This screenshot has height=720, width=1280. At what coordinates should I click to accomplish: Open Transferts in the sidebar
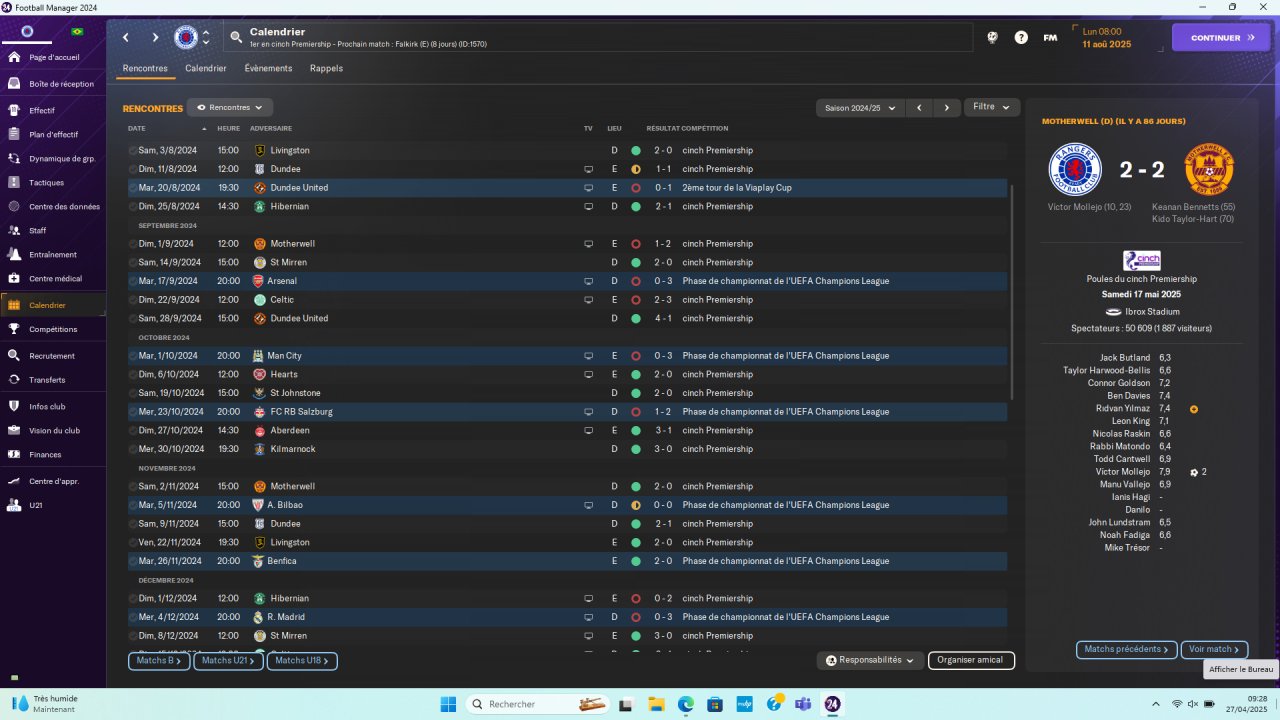47,379
